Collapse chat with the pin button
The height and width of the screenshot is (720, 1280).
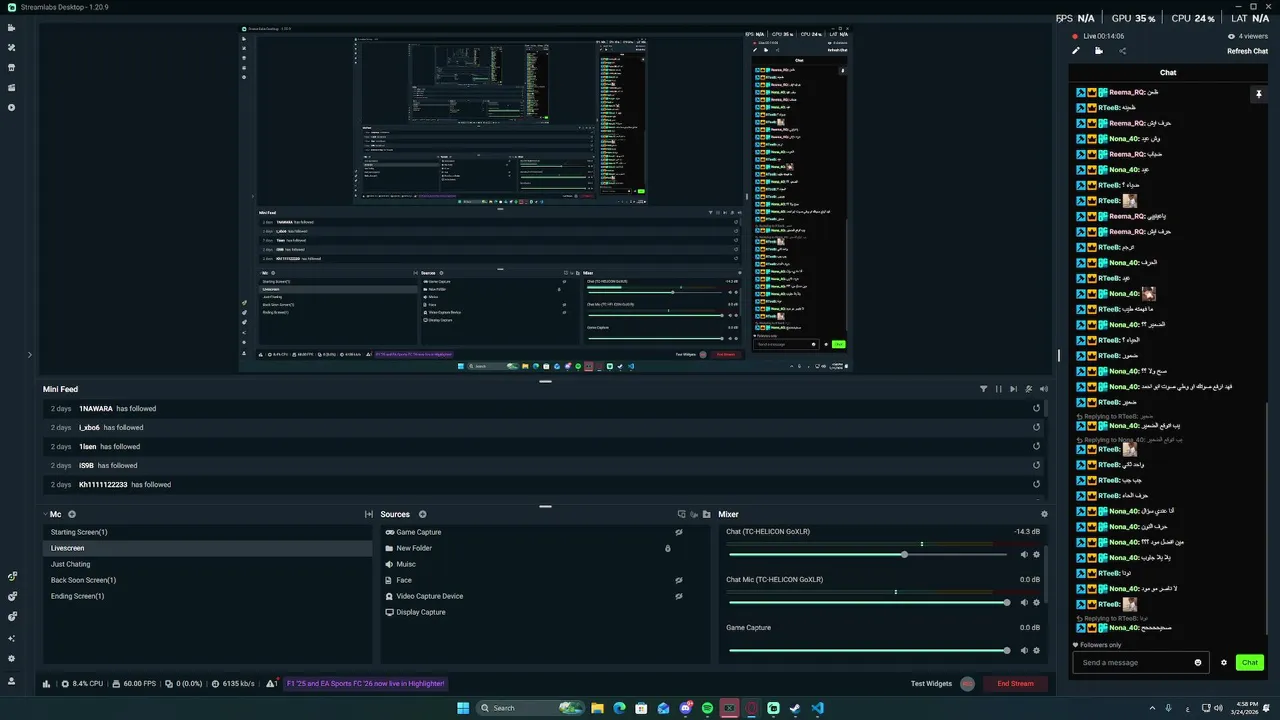[x=1258, y=94]
